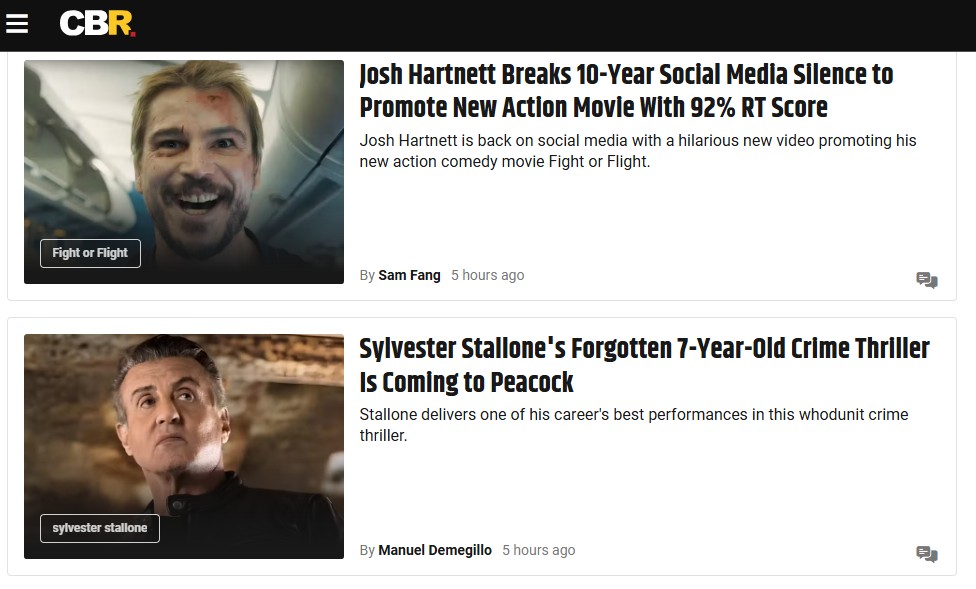This screenshot has width=976, height=589.
Task: Click the Josh Hartnett article summary text
Action: pos(637,151)
